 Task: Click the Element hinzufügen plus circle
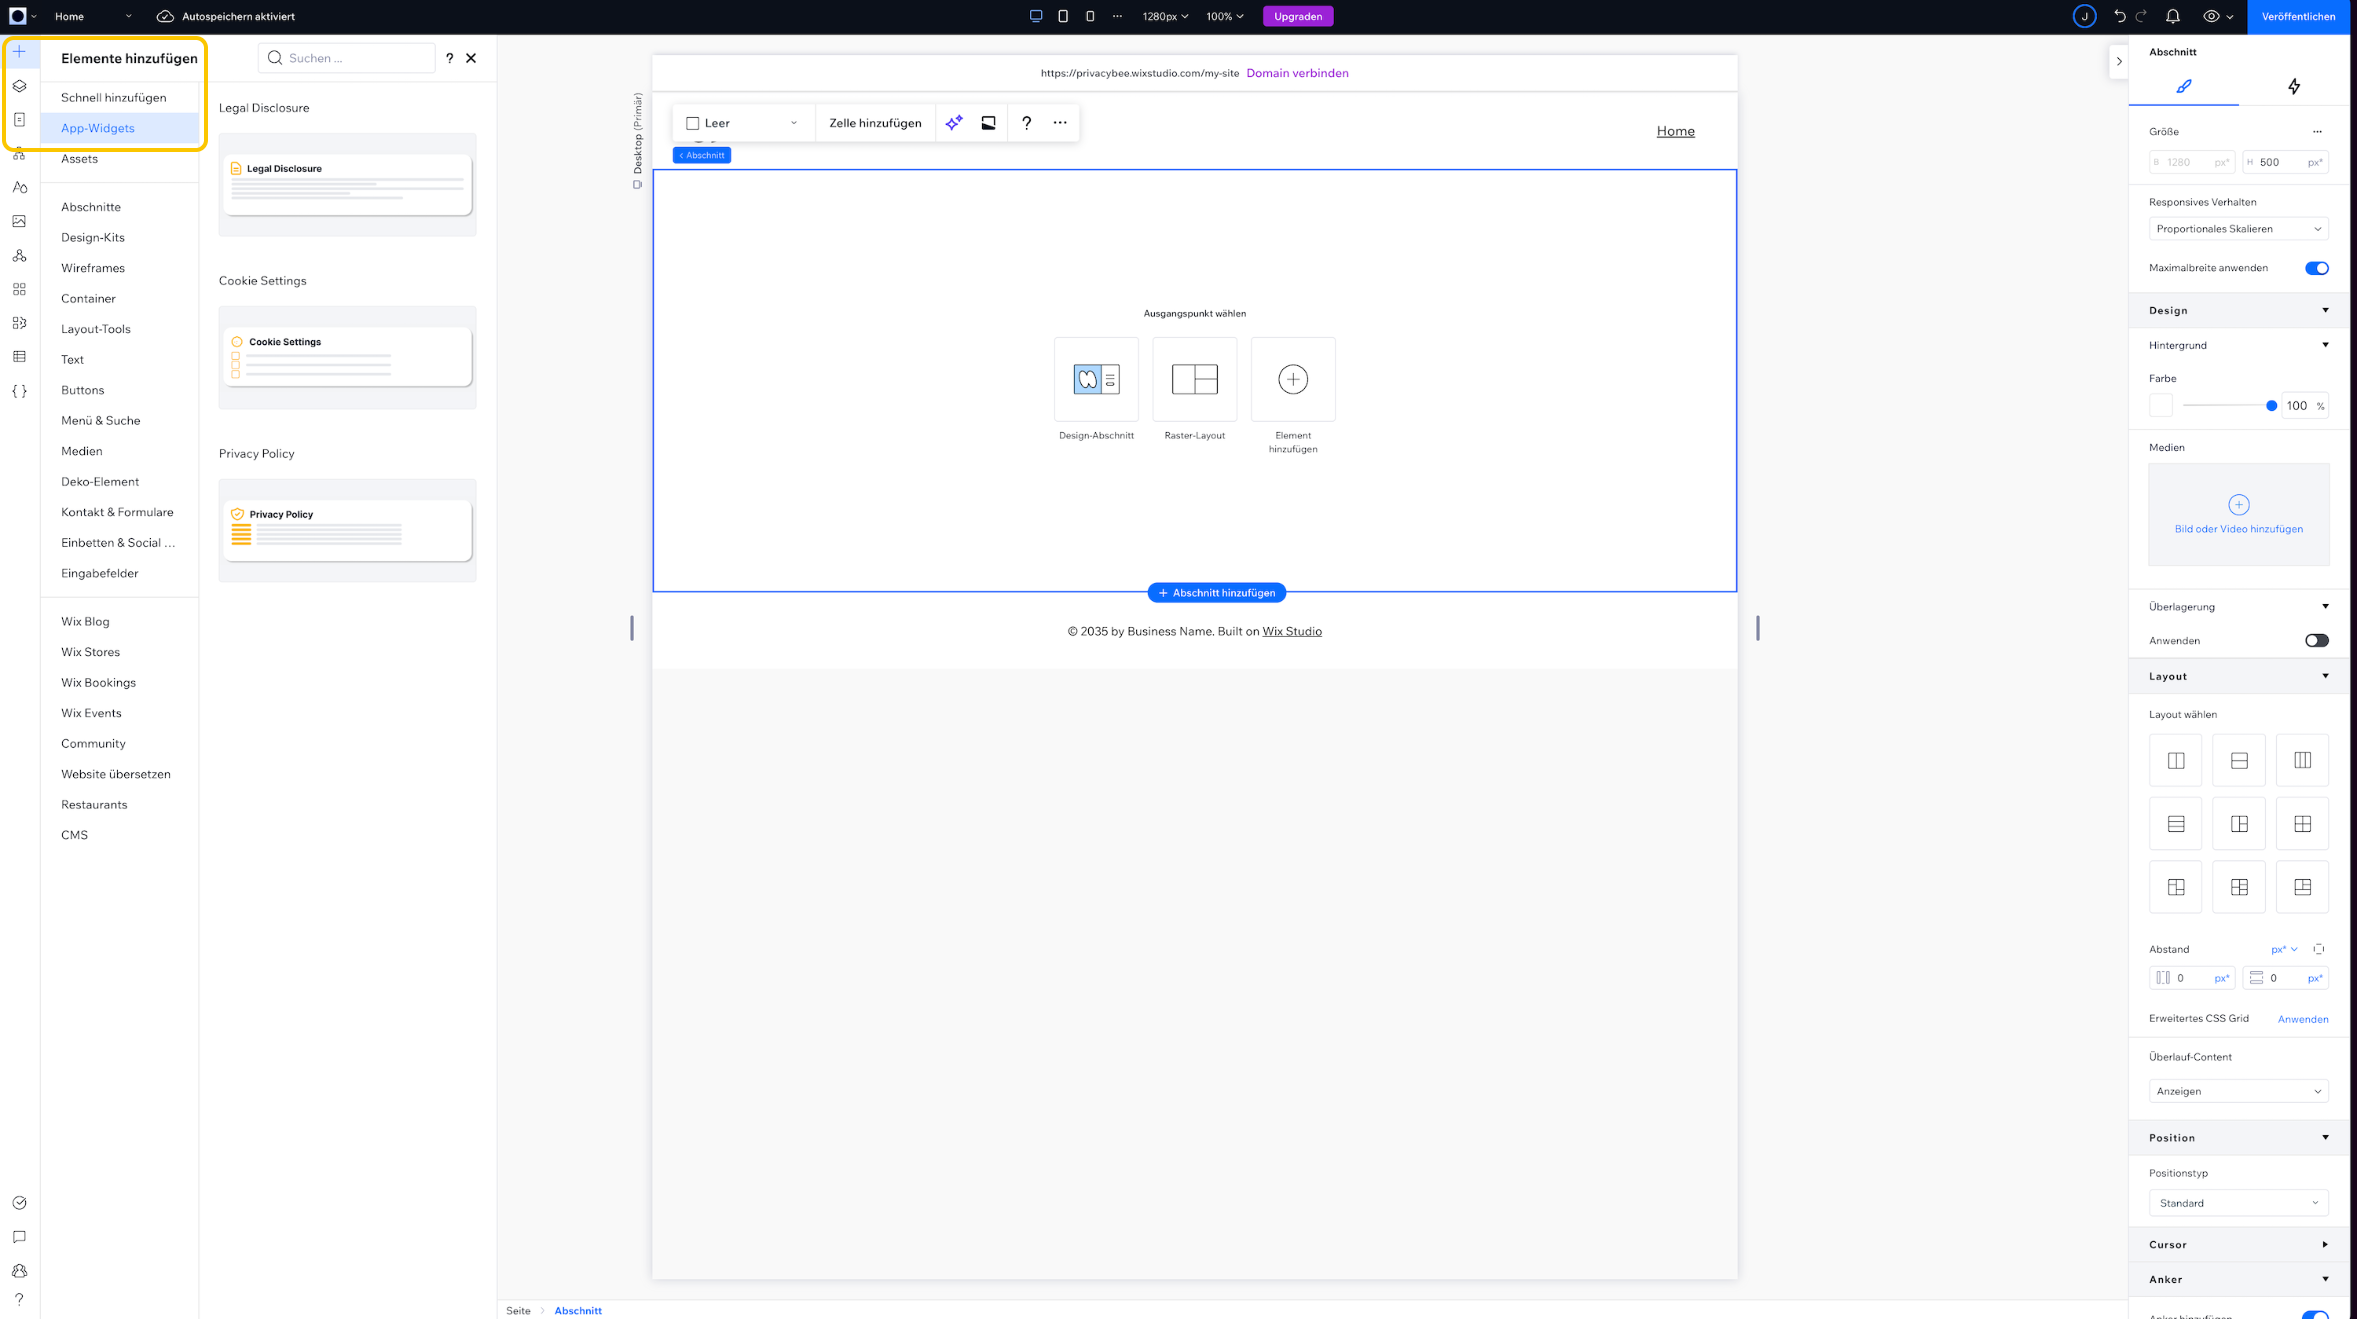click(1293, 379)
